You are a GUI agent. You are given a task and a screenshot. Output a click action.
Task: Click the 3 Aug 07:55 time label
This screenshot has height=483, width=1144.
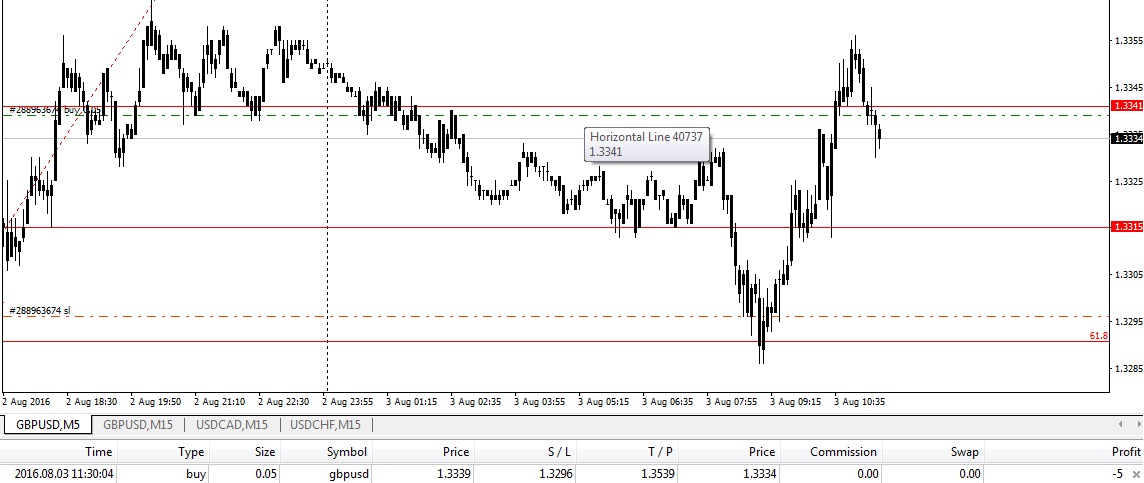tap(730, 401)
